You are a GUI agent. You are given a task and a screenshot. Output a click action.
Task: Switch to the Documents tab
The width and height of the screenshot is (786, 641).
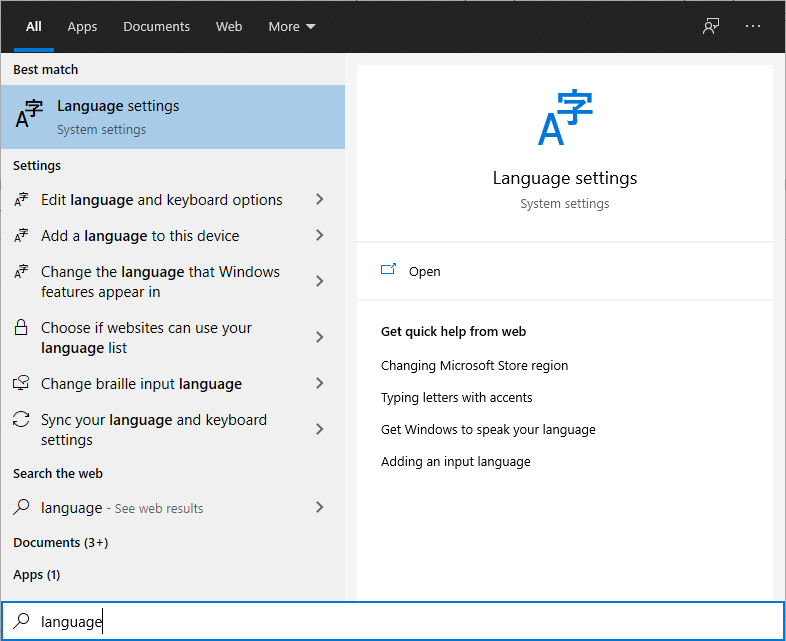[156, 27]
